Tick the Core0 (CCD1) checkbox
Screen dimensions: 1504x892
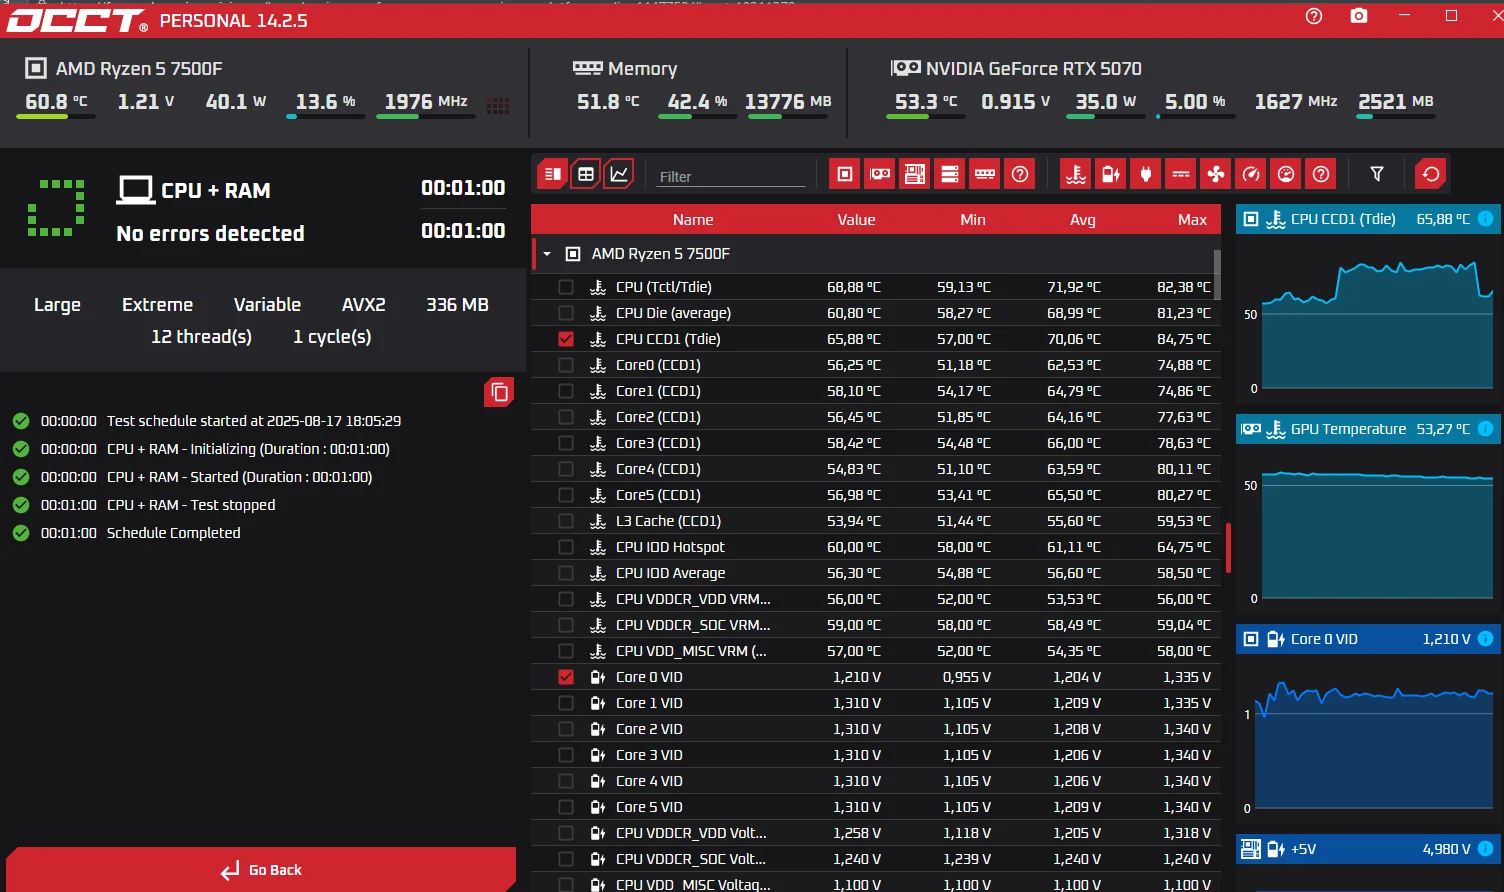pos(566,365)
